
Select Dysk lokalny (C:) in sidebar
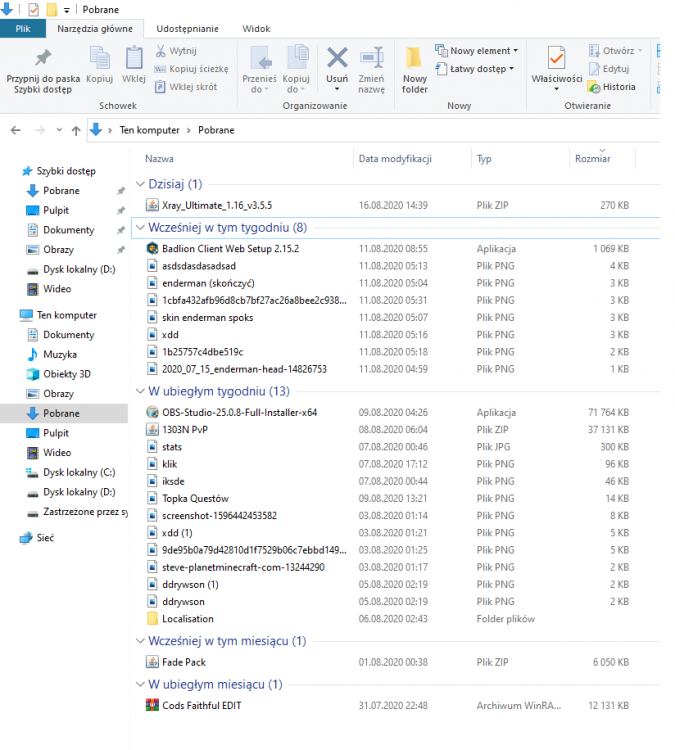79,472
